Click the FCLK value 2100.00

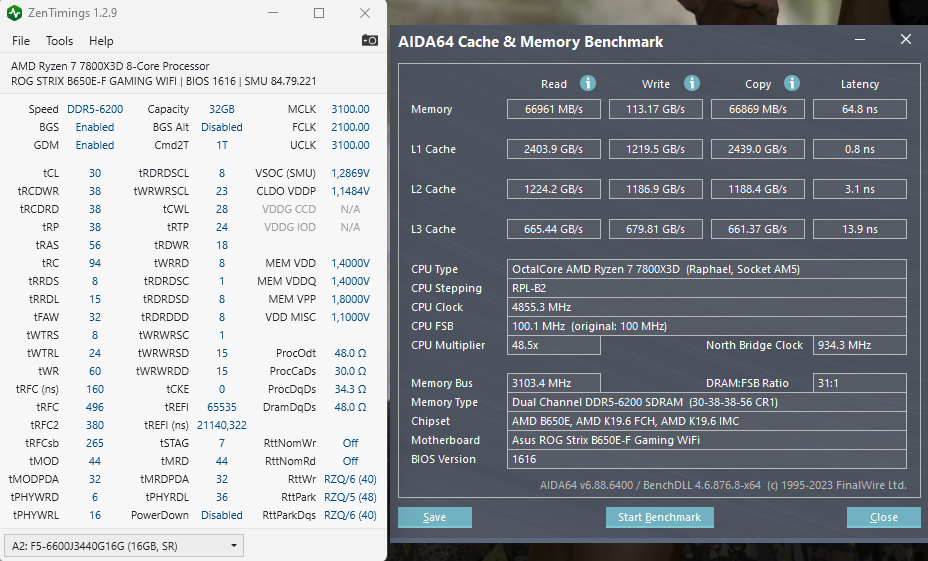pyautogui.click(x=350, y=127)
